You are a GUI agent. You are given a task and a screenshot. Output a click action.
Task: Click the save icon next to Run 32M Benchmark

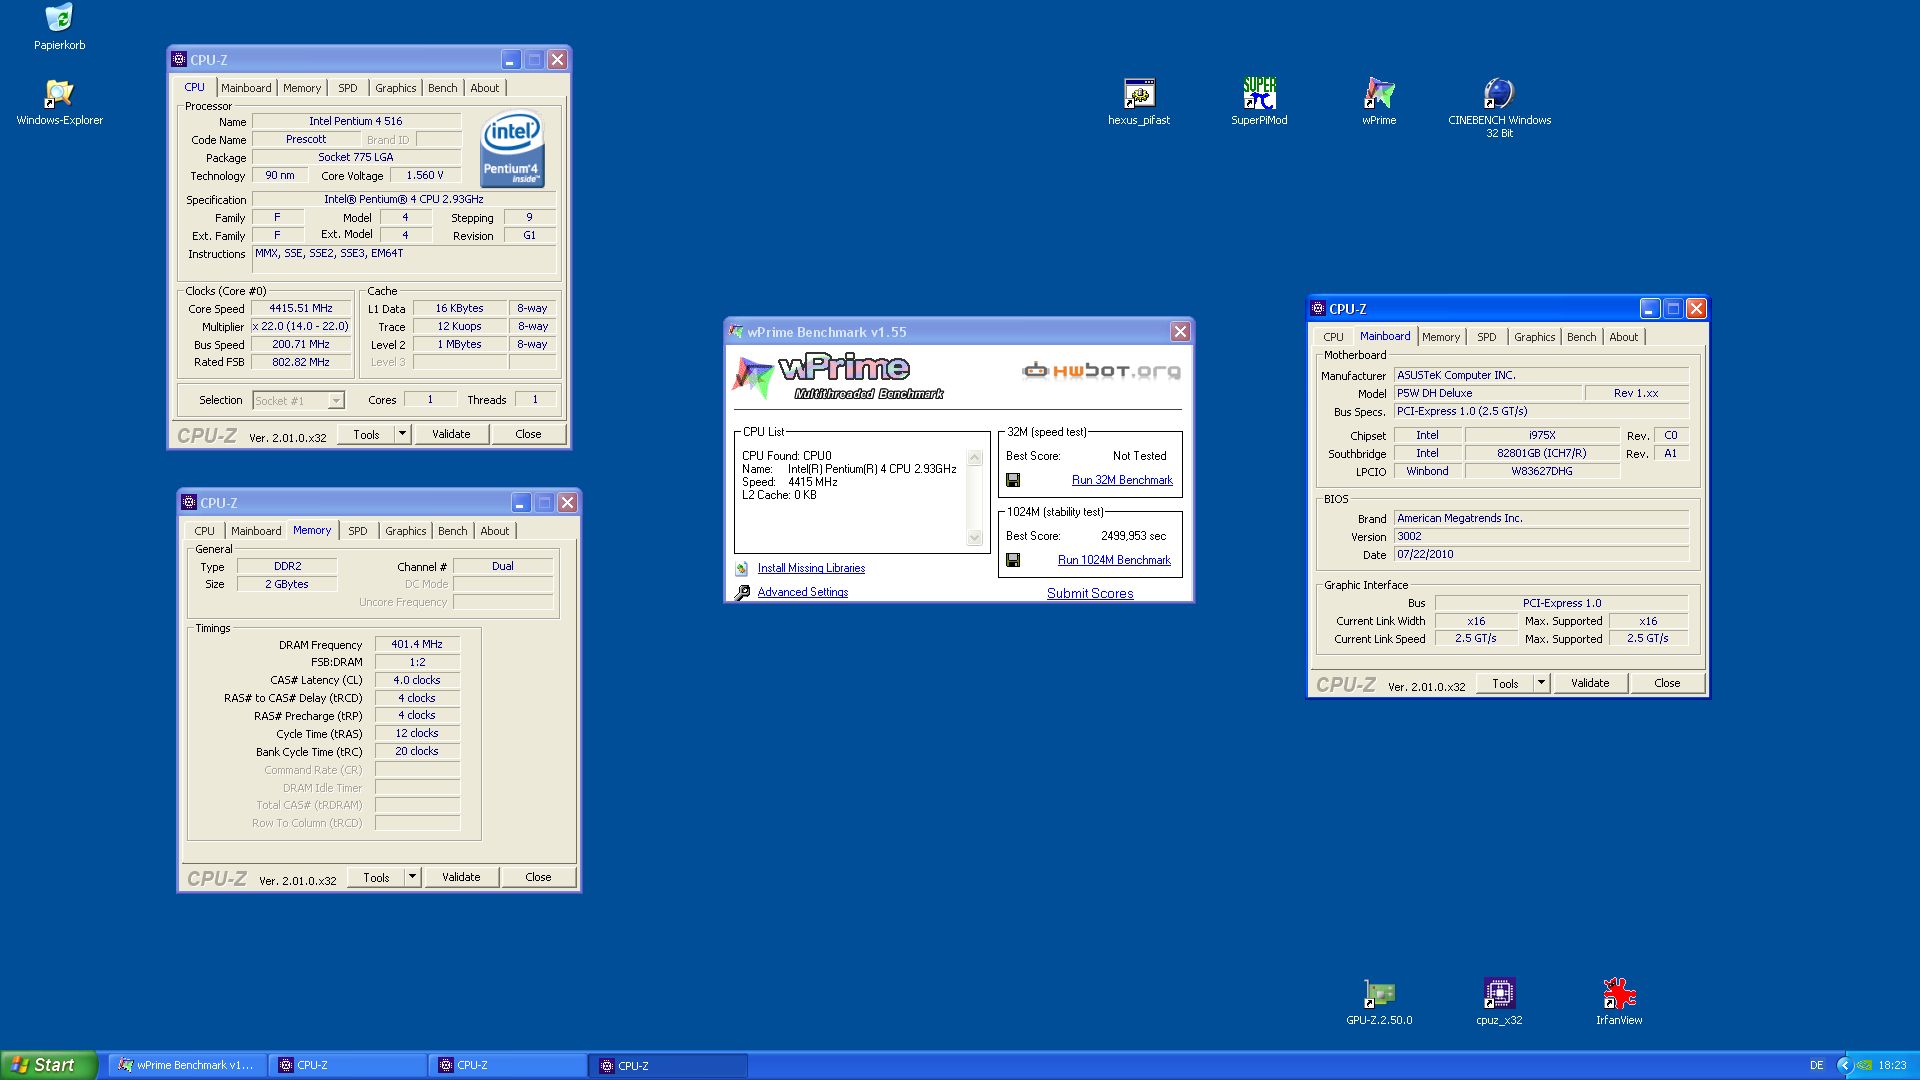tap(1013, 480)
